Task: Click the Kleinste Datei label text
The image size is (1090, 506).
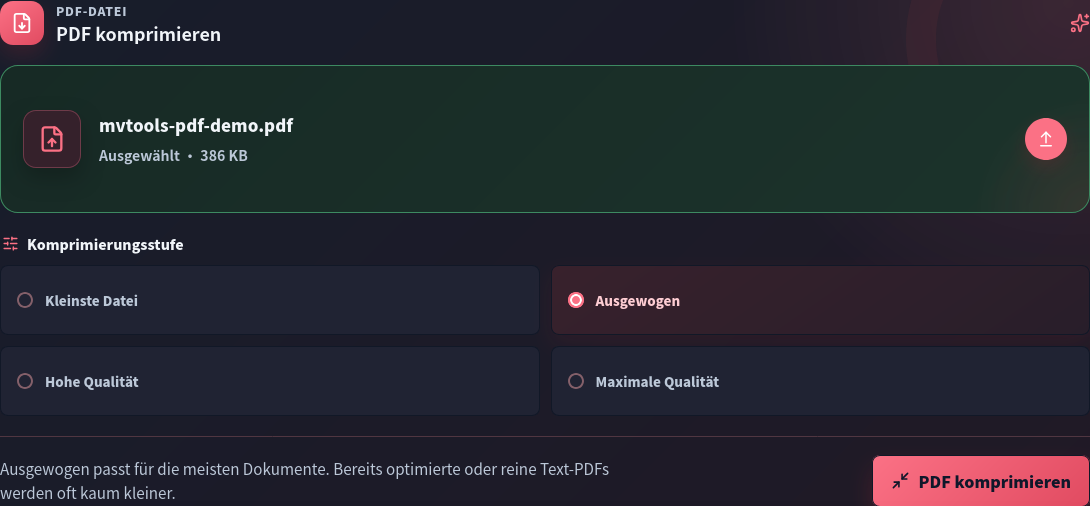Action: coord(91,301)
